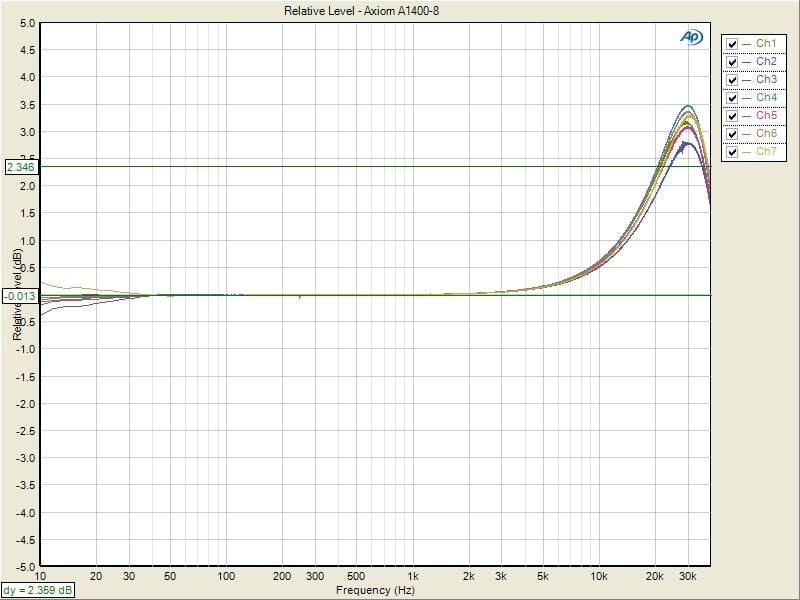Toggle the Ch2 checkbox in legend
This screenshot has height=600, width=800.
pos(733,62)
